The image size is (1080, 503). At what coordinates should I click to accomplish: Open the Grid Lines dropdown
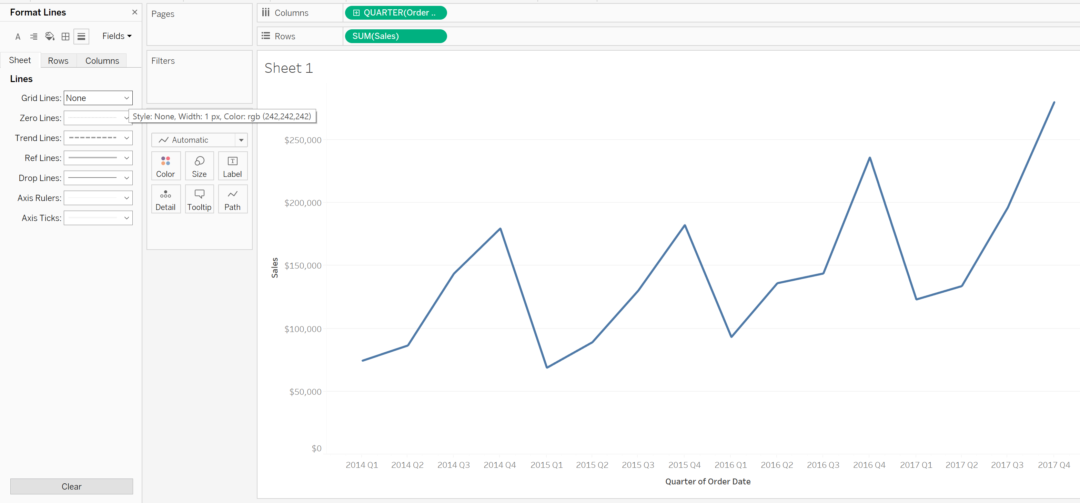click(98, 98)
